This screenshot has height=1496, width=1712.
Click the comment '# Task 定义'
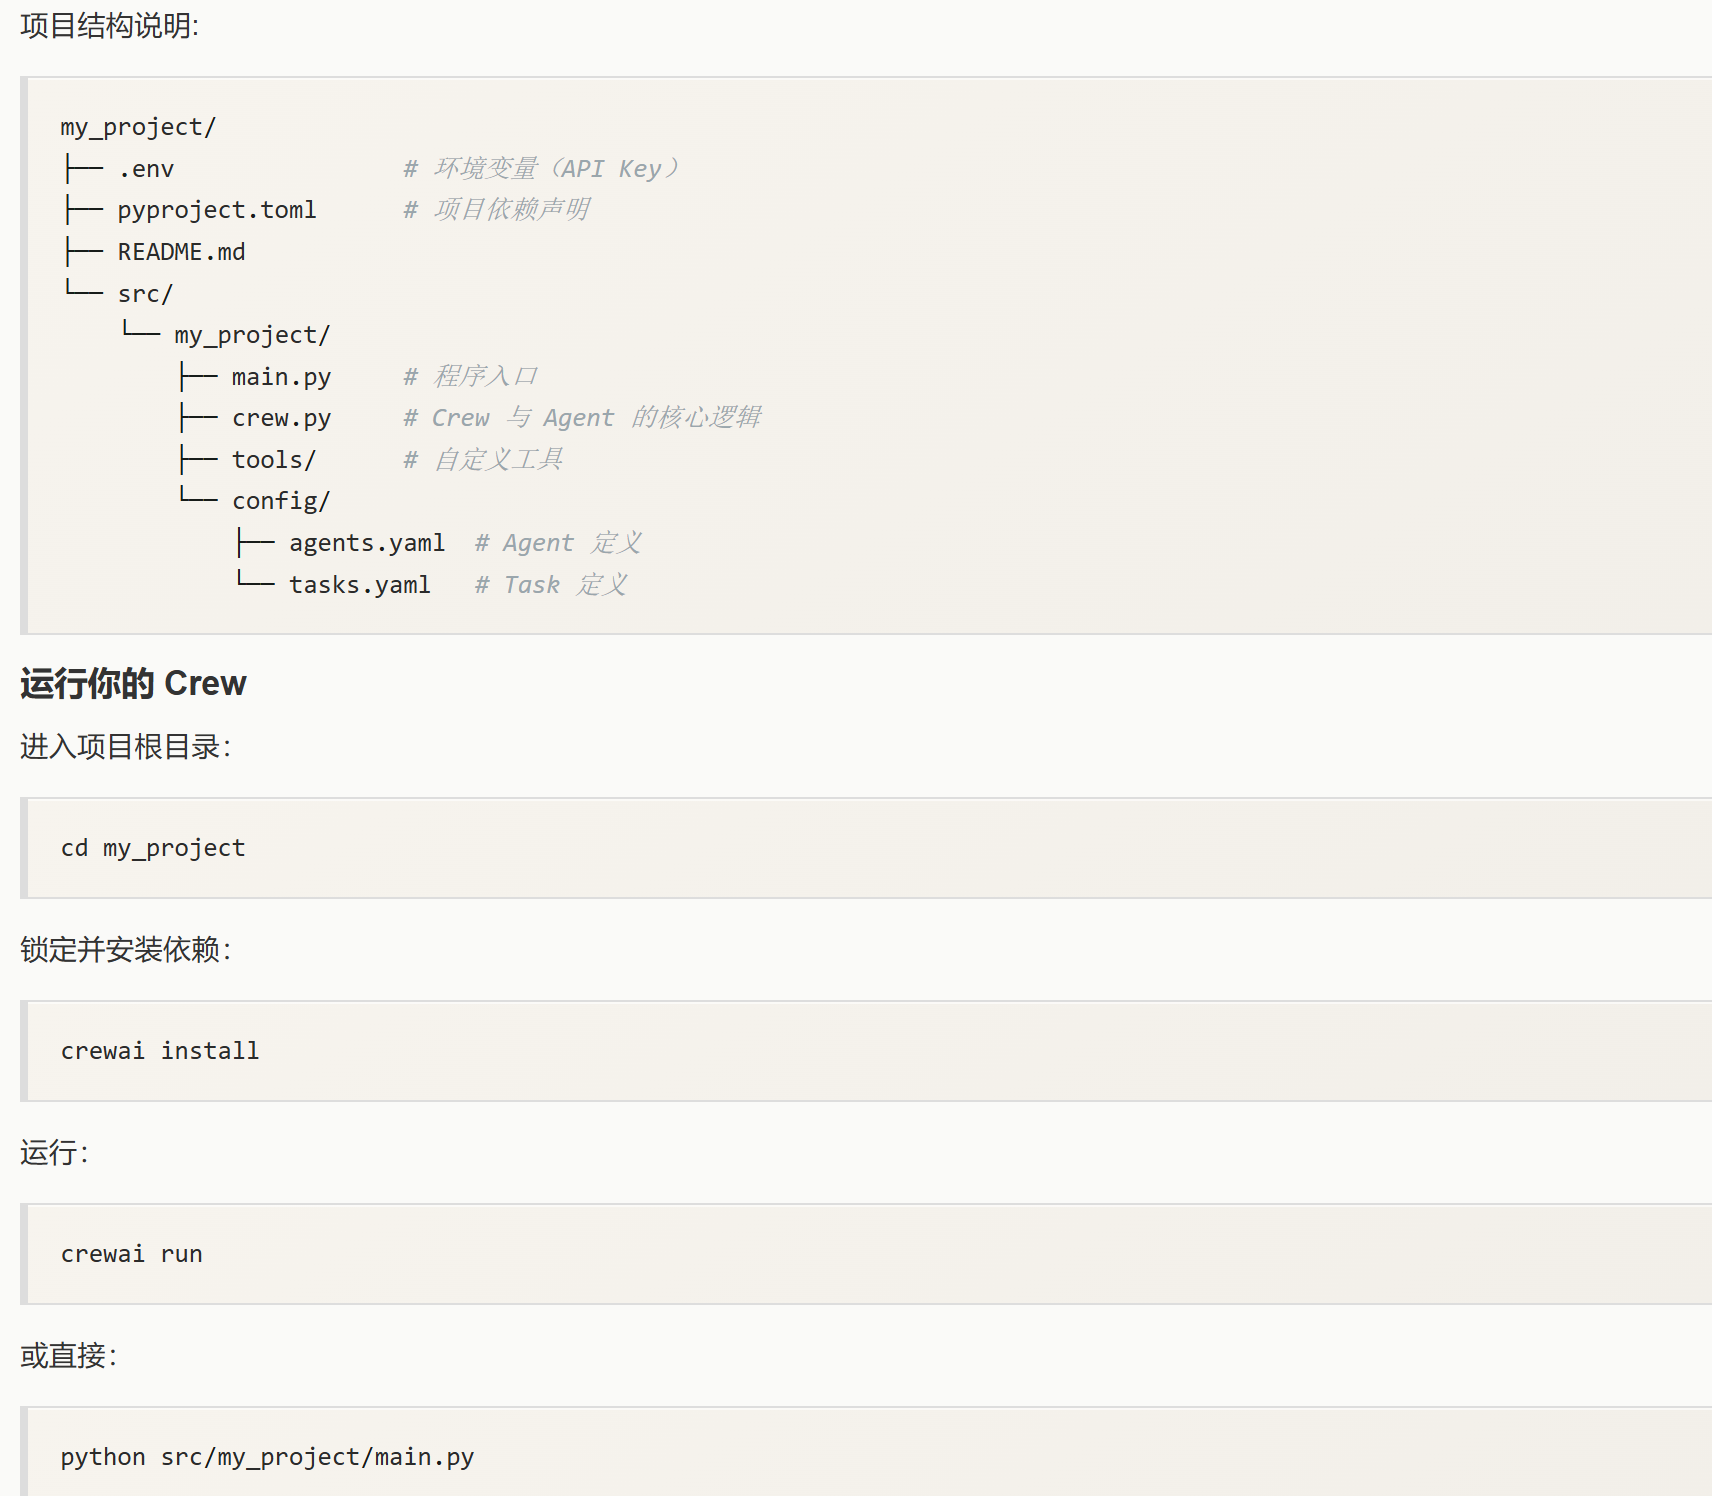tap(551, 585)
